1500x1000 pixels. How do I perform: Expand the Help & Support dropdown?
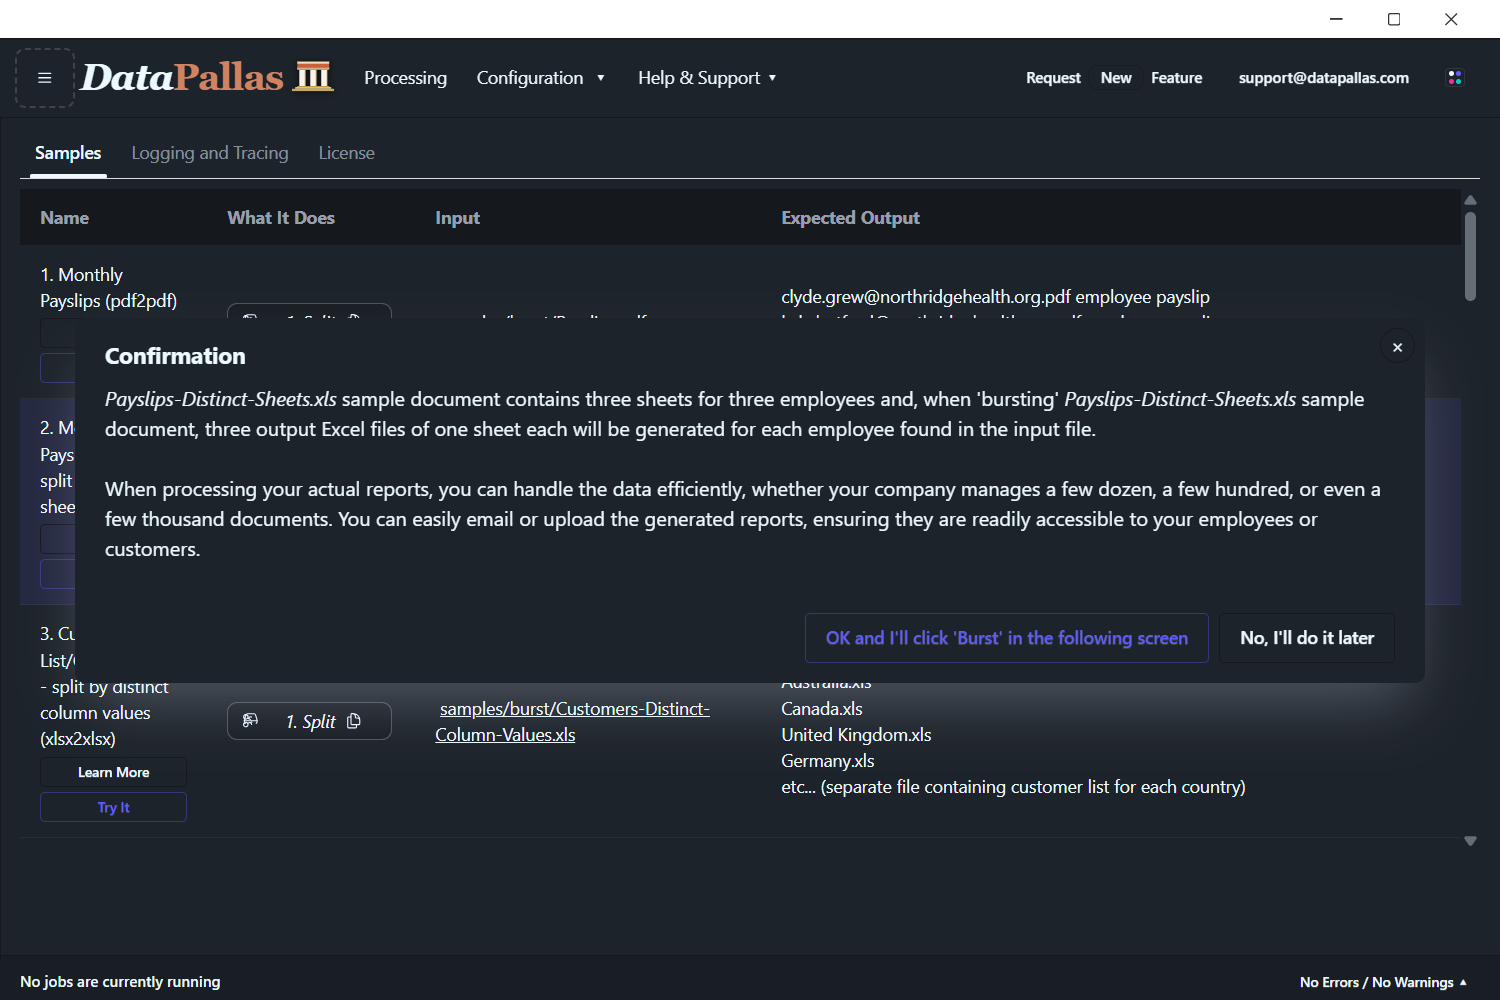point(707,78)
